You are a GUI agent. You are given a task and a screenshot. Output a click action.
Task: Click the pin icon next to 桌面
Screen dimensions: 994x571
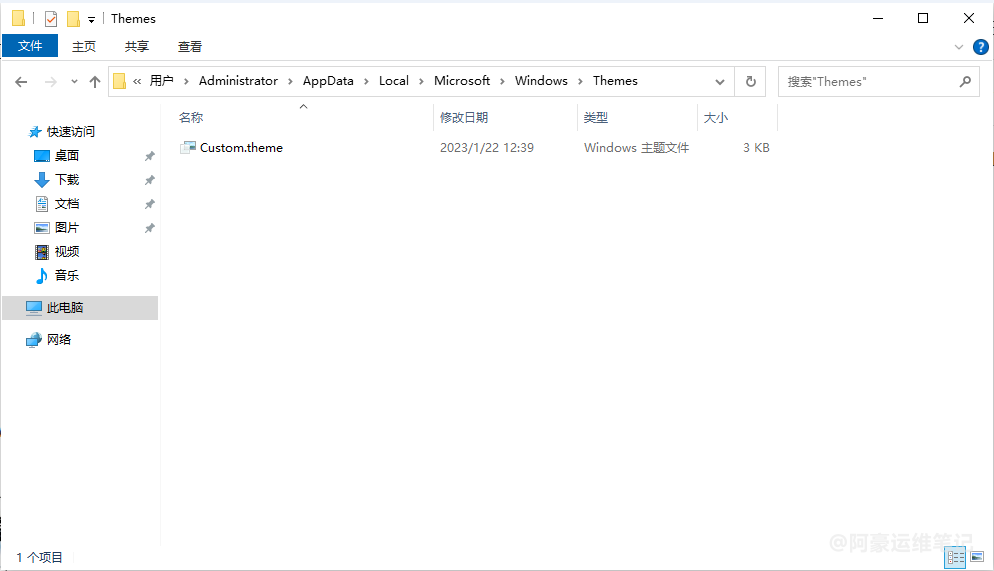tap(150, 156)
